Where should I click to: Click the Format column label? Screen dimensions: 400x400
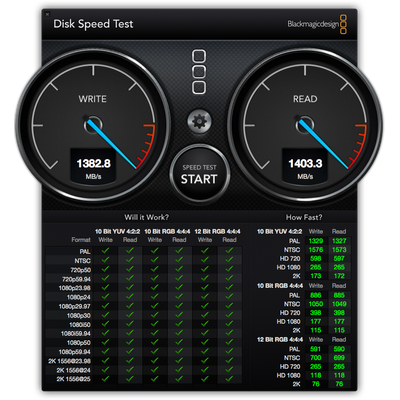(x=81, y=240)
